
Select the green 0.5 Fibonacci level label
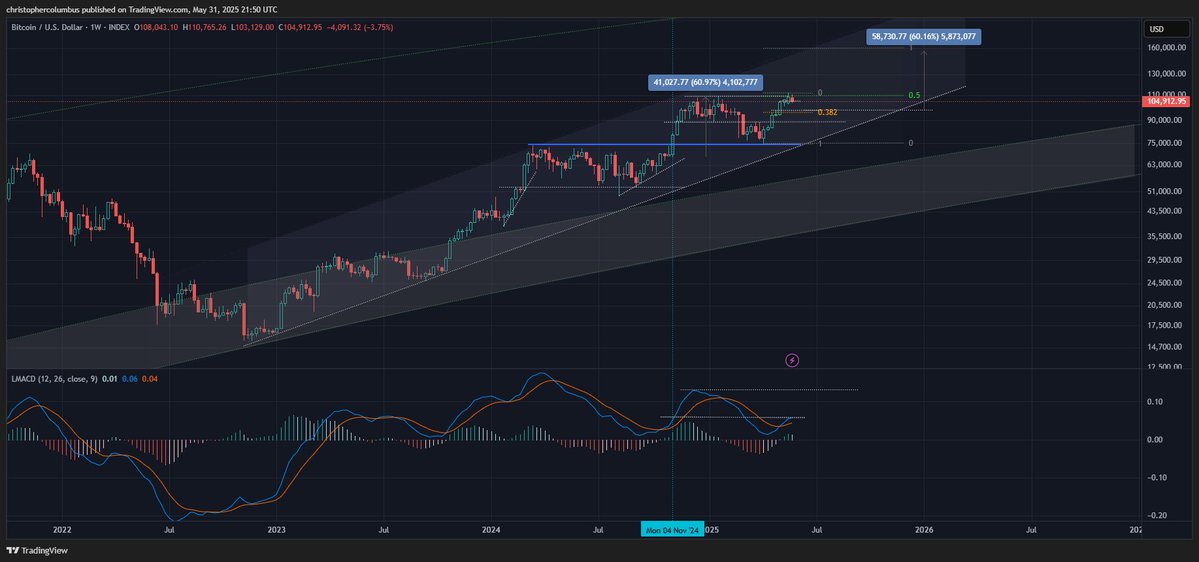tap(913, 95)
